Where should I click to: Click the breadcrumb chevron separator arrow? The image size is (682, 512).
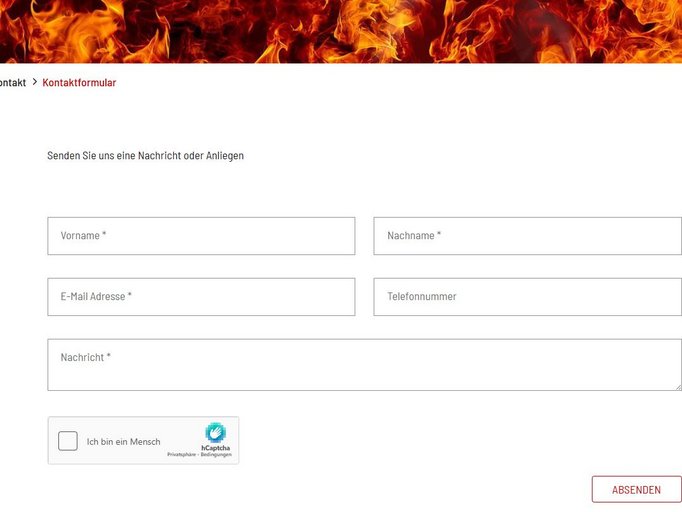tap(34, 82)
